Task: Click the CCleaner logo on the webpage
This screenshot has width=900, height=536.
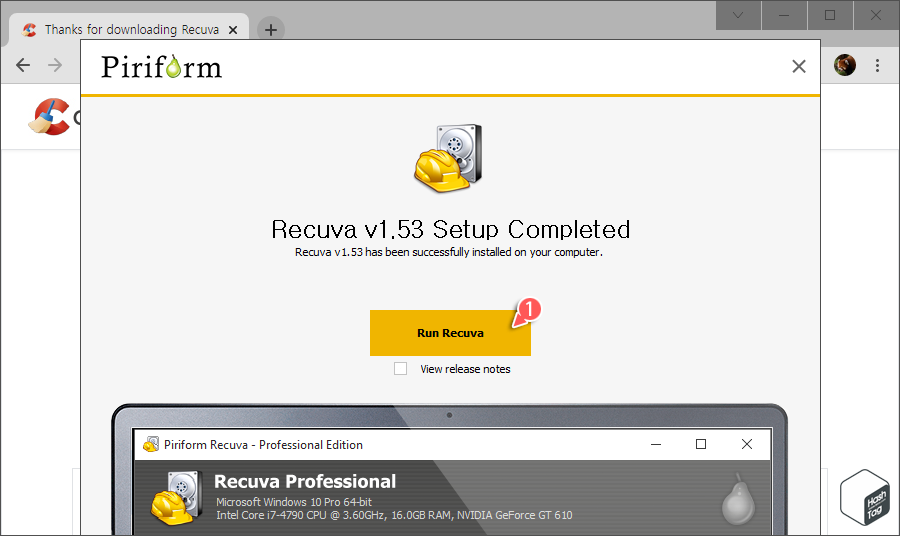Action: point(50,116)
